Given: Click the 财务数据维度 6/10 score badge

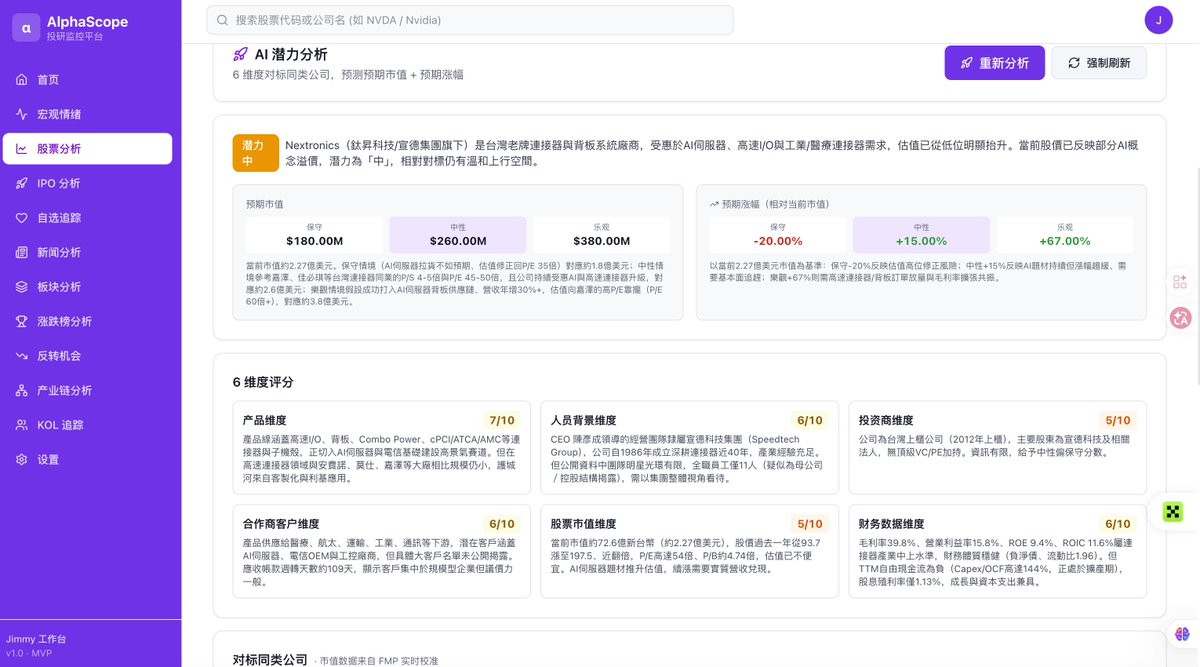Looking at the screenshot, I should point(1118,524).
